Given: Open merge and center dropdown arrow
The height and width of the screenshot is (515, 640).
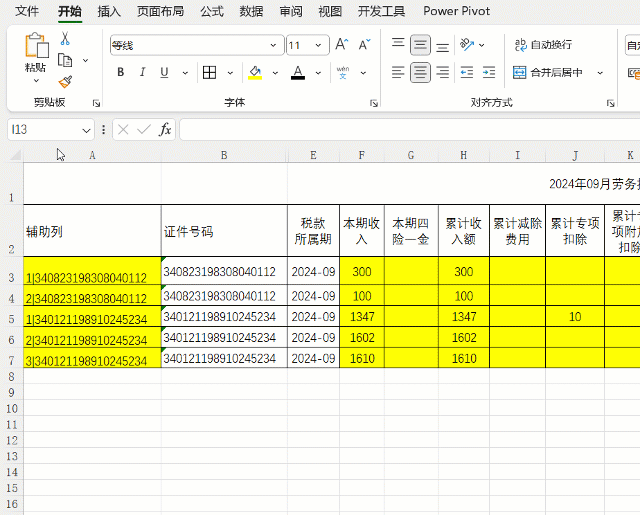Looking at the screenshot, I should (x=600, y=73).
